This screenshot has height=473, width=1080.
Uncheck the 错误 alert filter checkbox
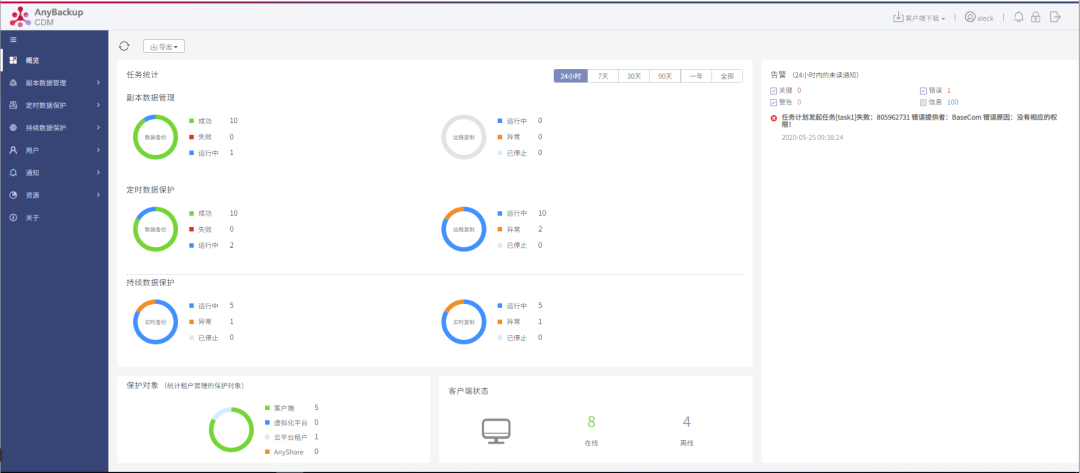click(923, 90)
